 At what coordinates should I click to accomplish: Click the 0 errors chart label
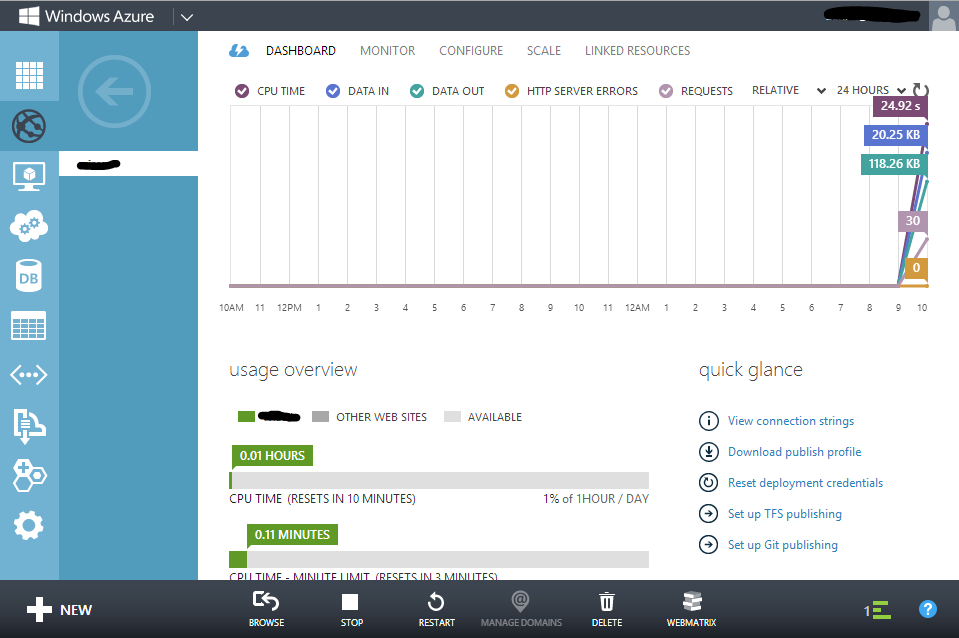pyautogui.click(x=916, y=268)
